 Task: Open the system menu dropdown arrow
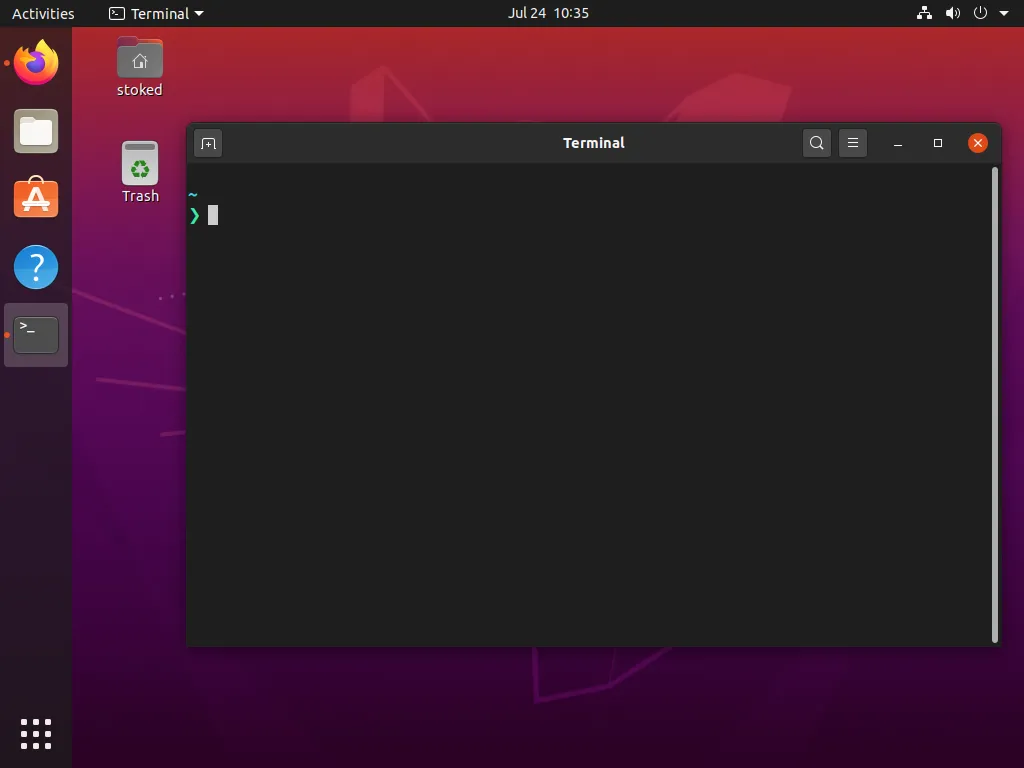click(x=1004, y=13)
